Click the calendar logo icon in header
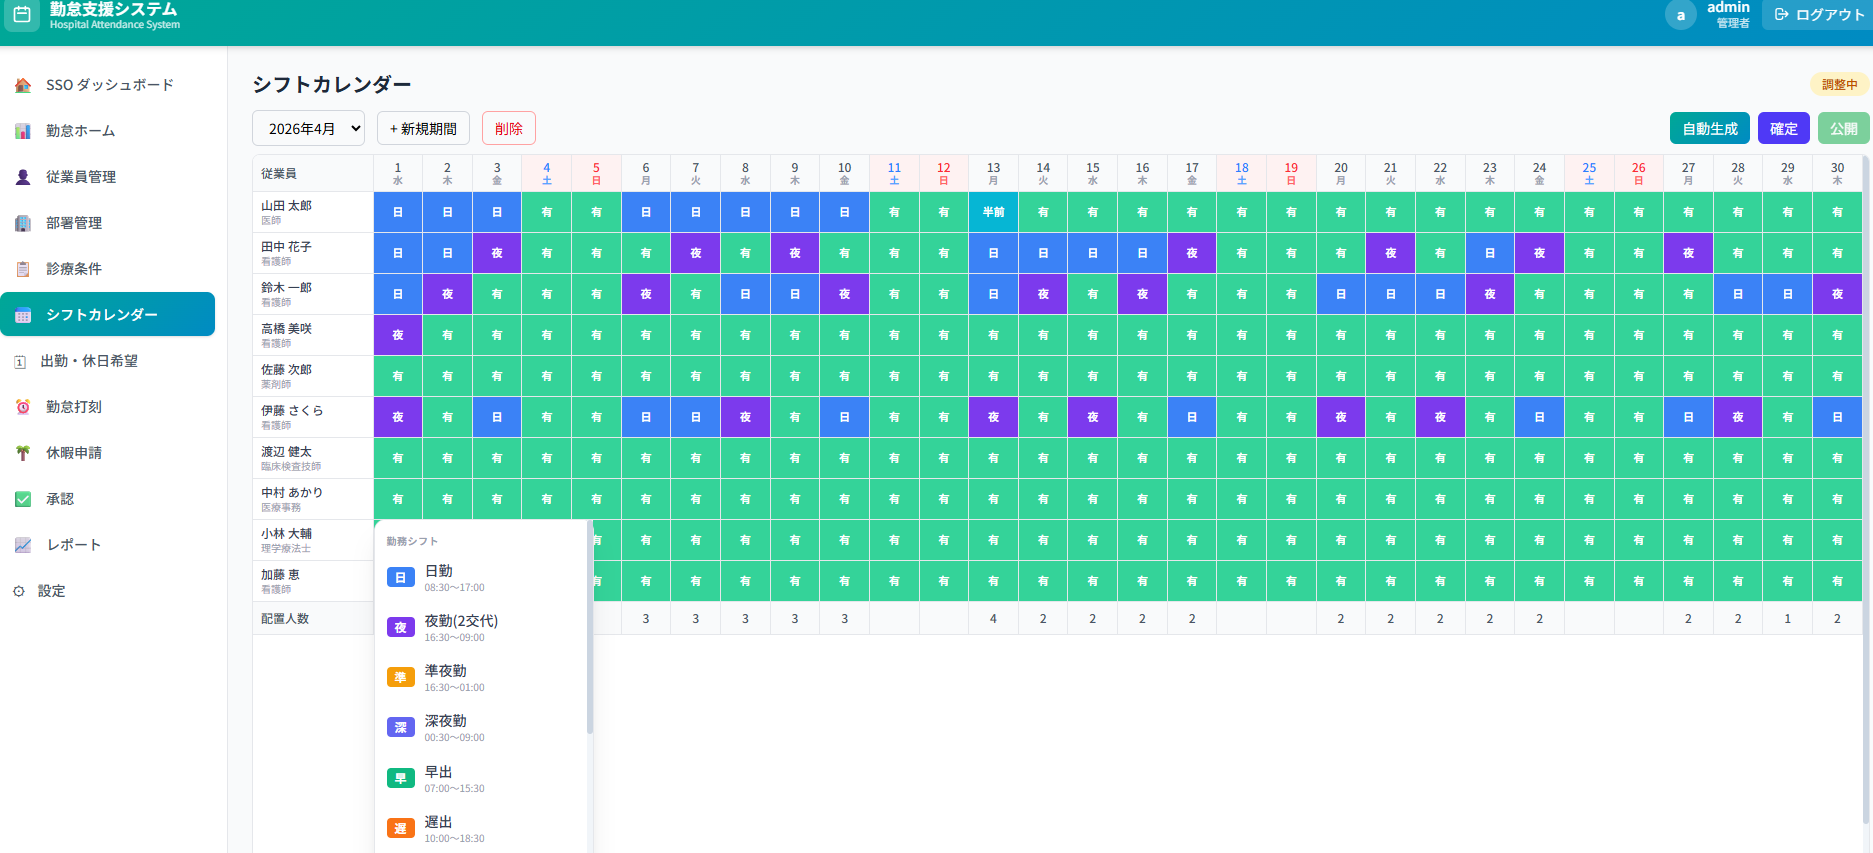The image size is (1873, 853). (x=22, y=15)
